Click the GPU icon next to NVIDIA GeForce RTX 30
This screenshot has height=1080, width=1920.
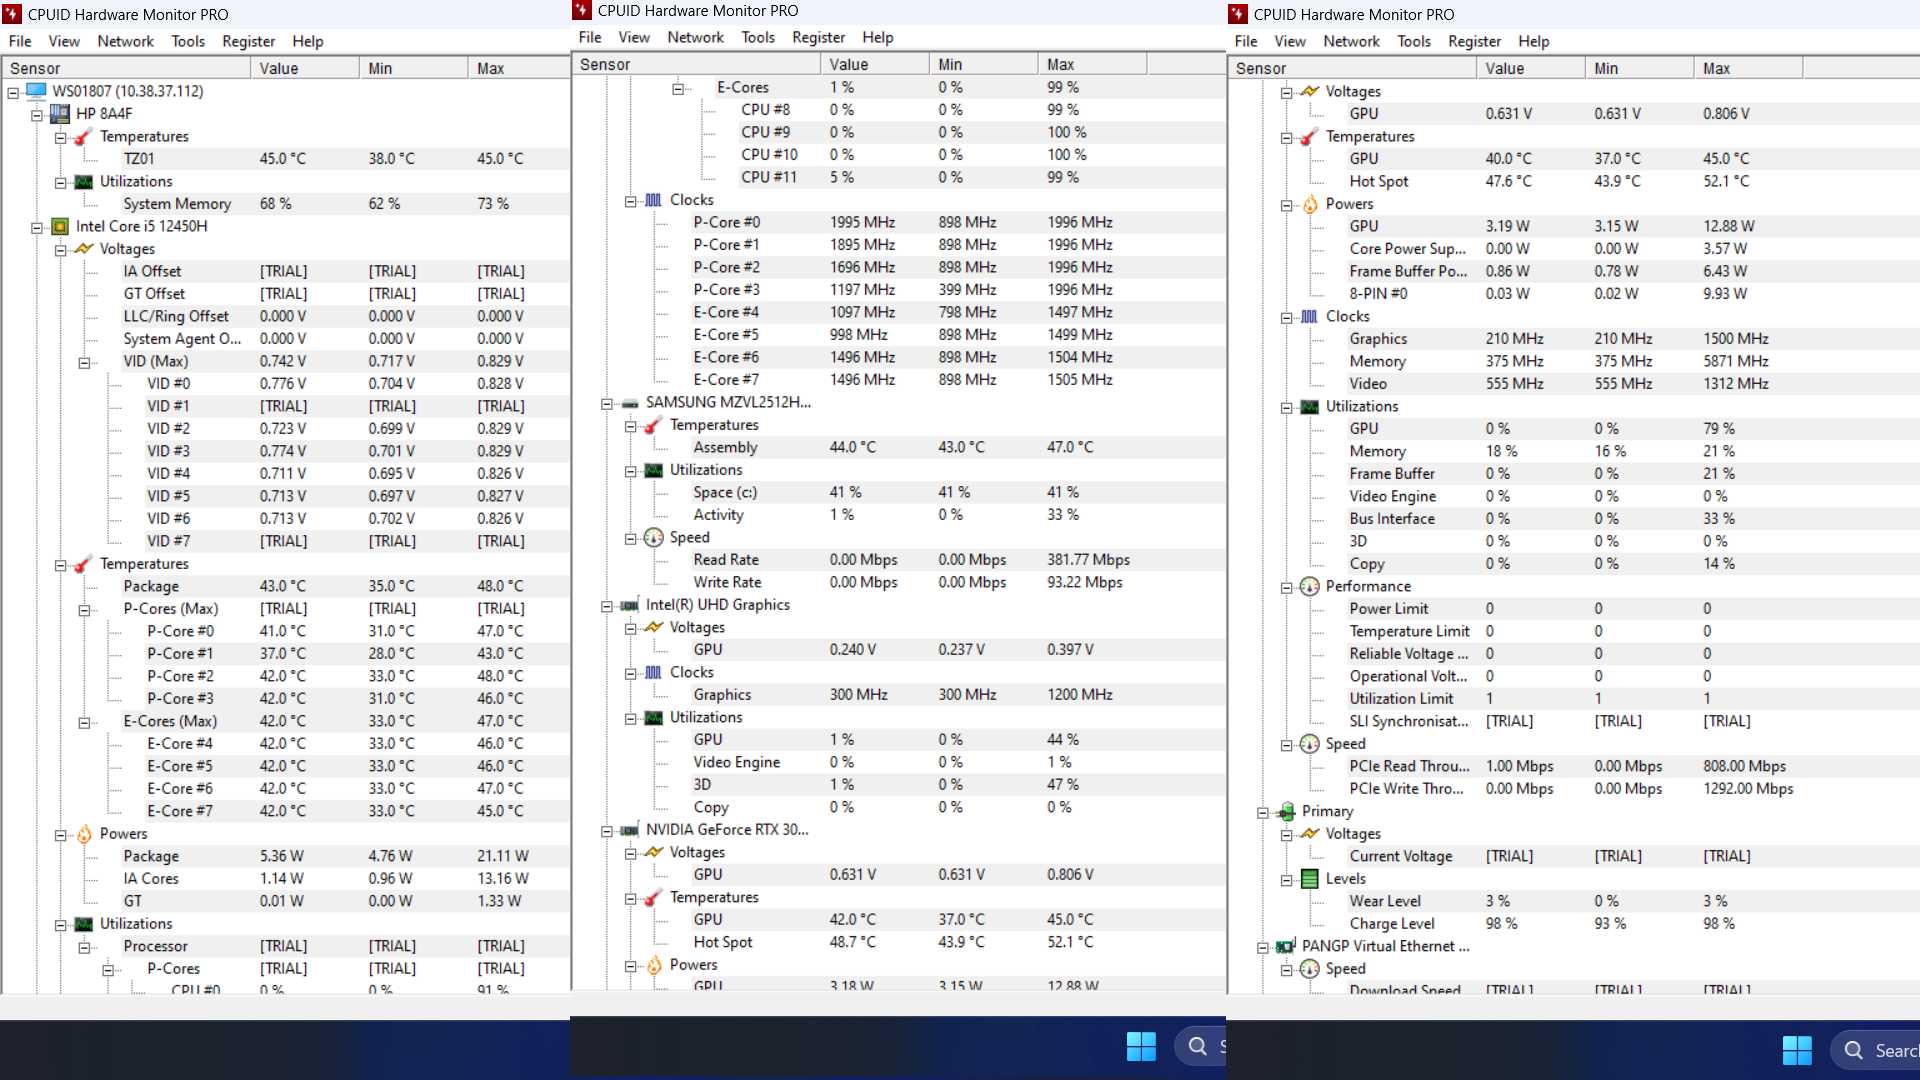coord(631,829)
